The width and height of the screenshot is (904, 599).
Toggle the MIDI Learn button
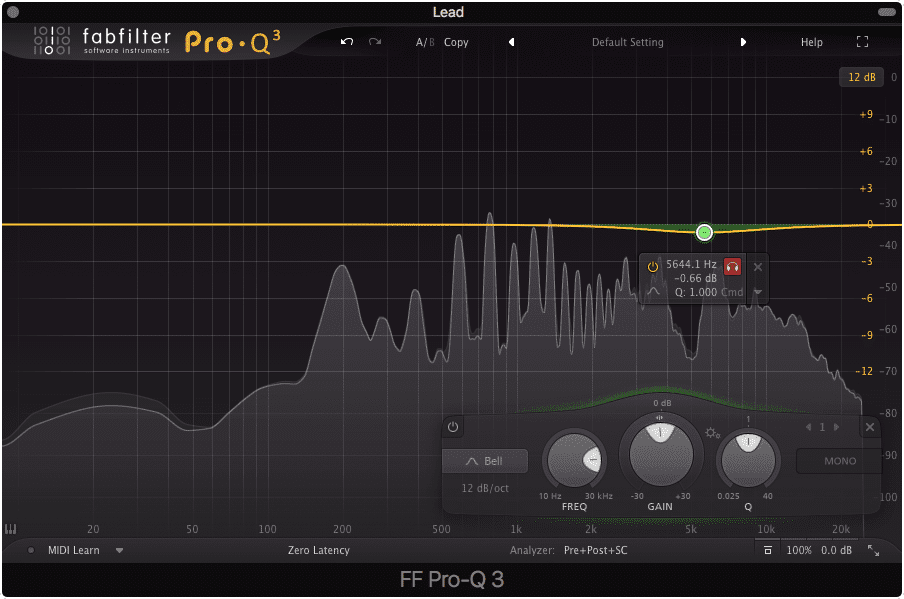click(x=73, y=550)
